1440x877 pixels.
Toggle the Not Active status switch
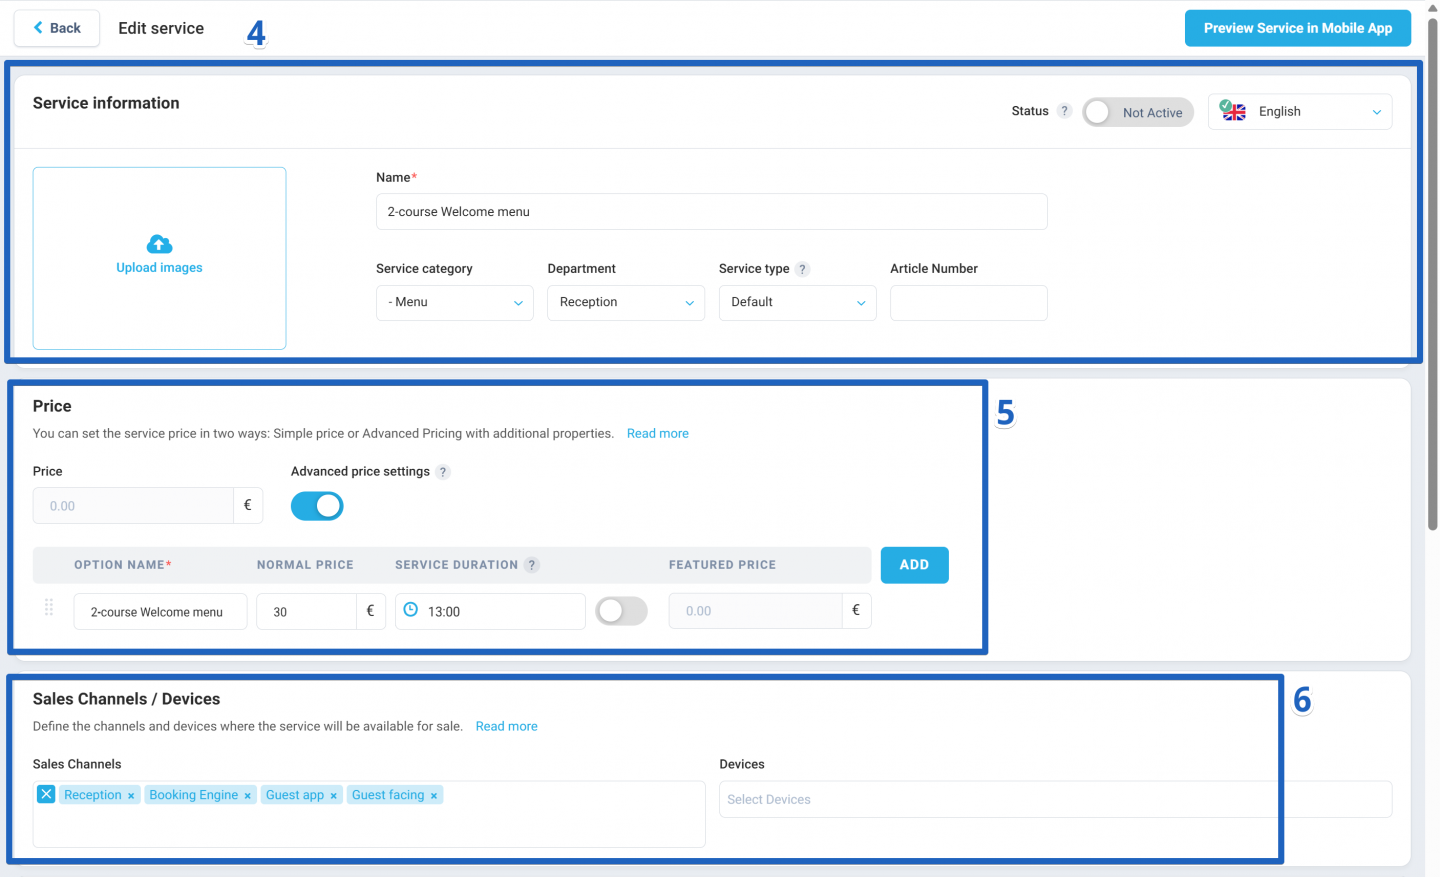[1138, 112]
